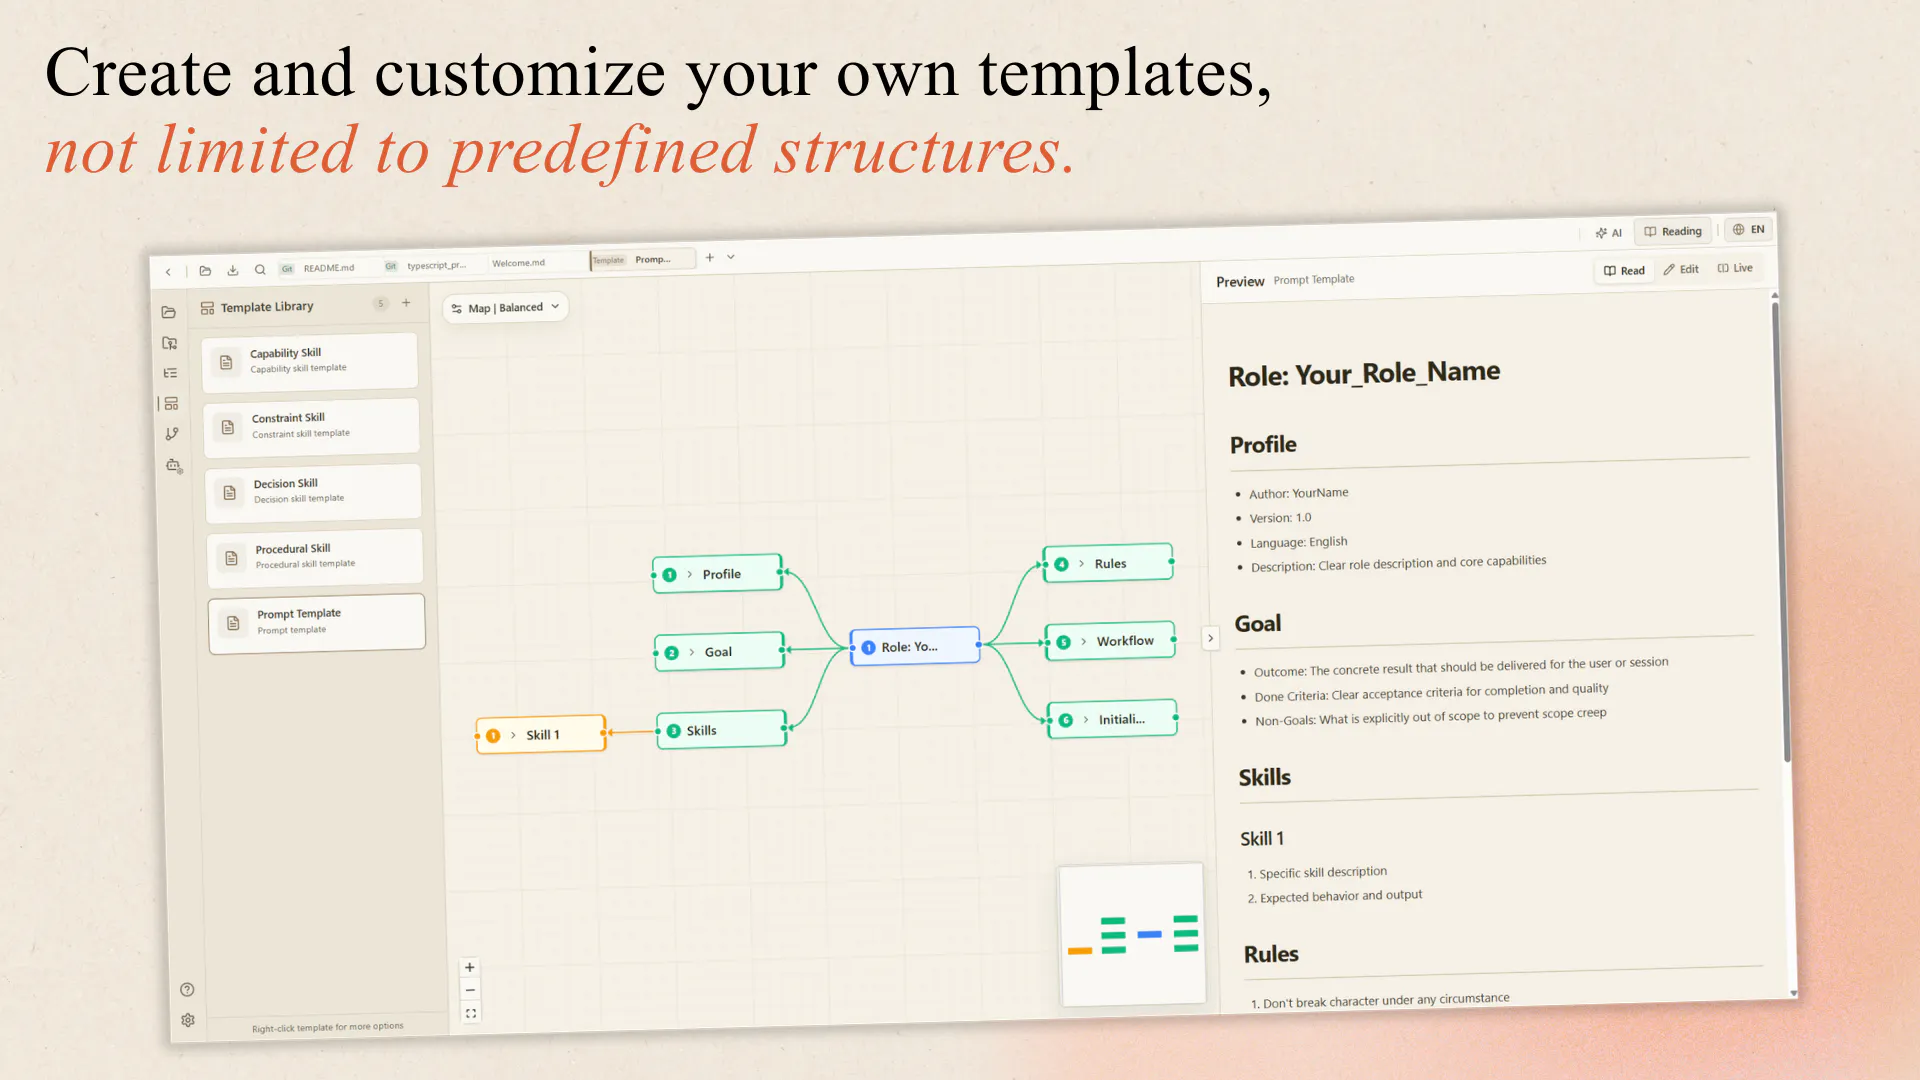The image size is (1920, 1080).
Task: Expand the Workflow node chevron
Action: [x=1084, y=641]
